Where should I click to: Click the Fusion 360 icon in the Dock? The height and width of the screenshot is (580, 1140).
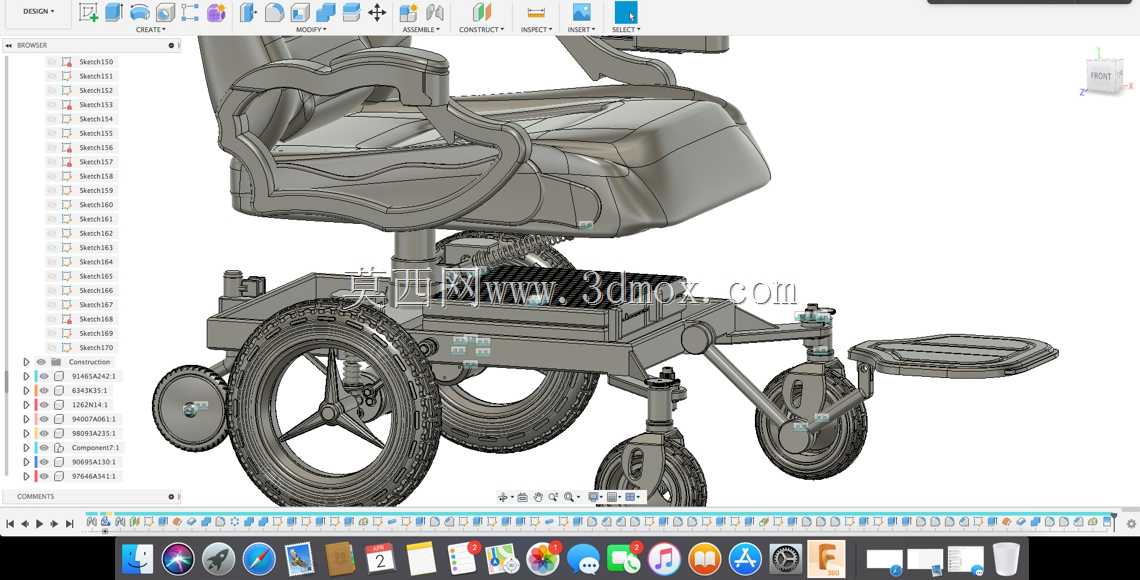826,560
